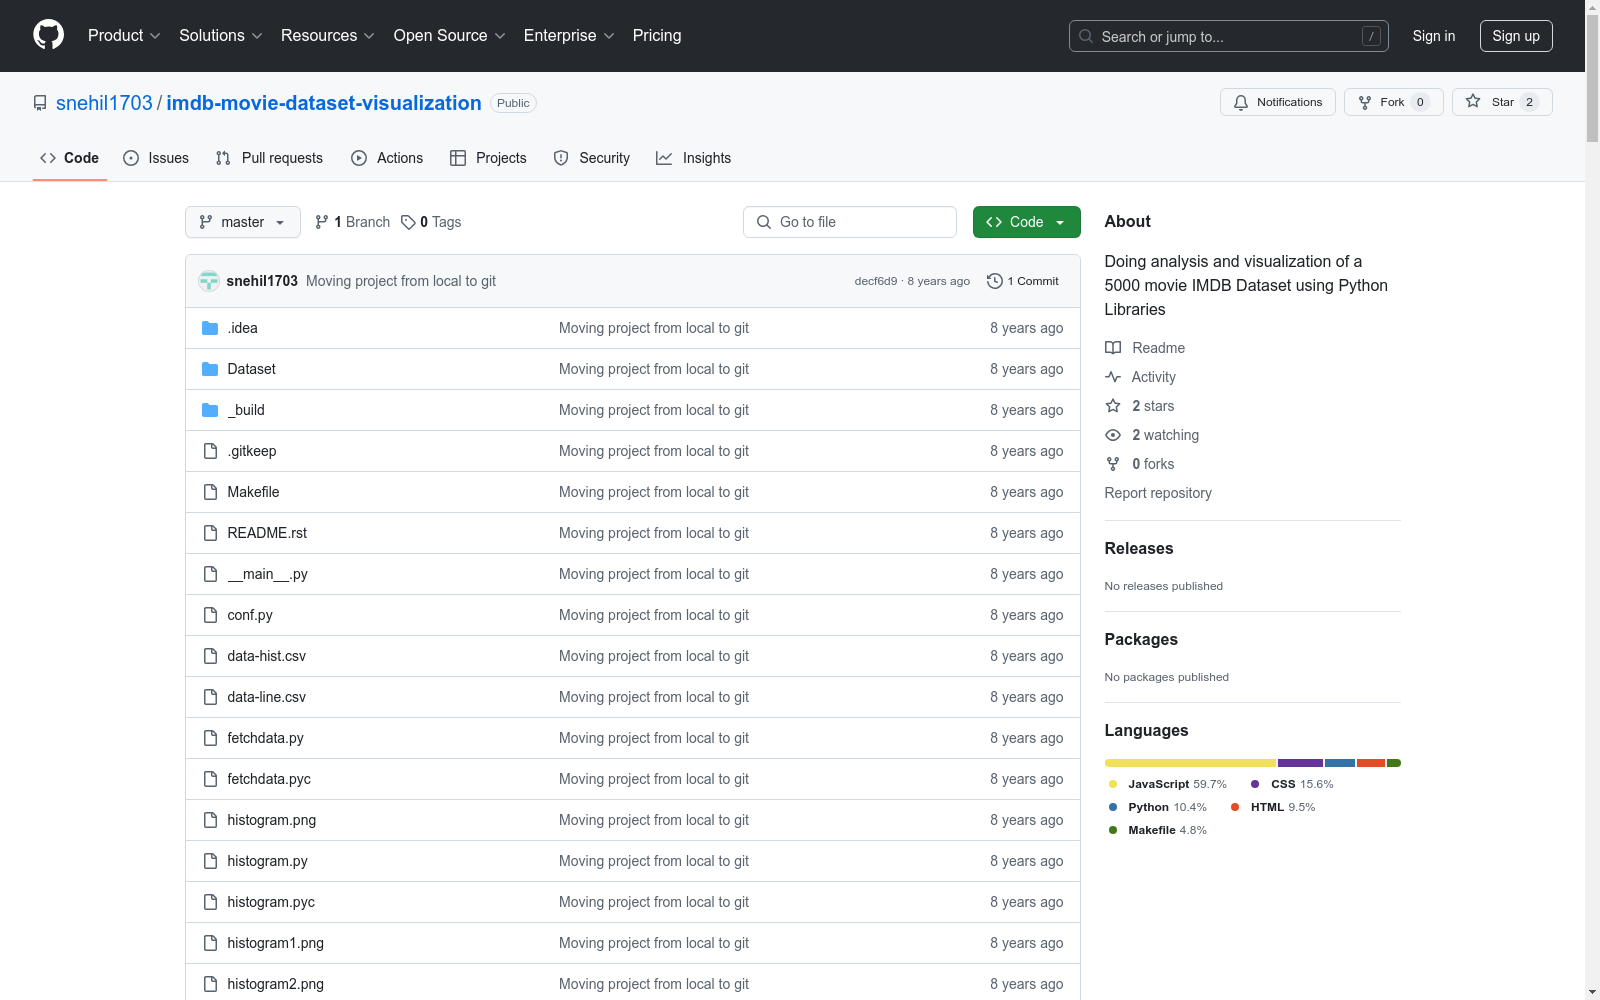
Task: Expand the Solutions menu
Action: 221,35
